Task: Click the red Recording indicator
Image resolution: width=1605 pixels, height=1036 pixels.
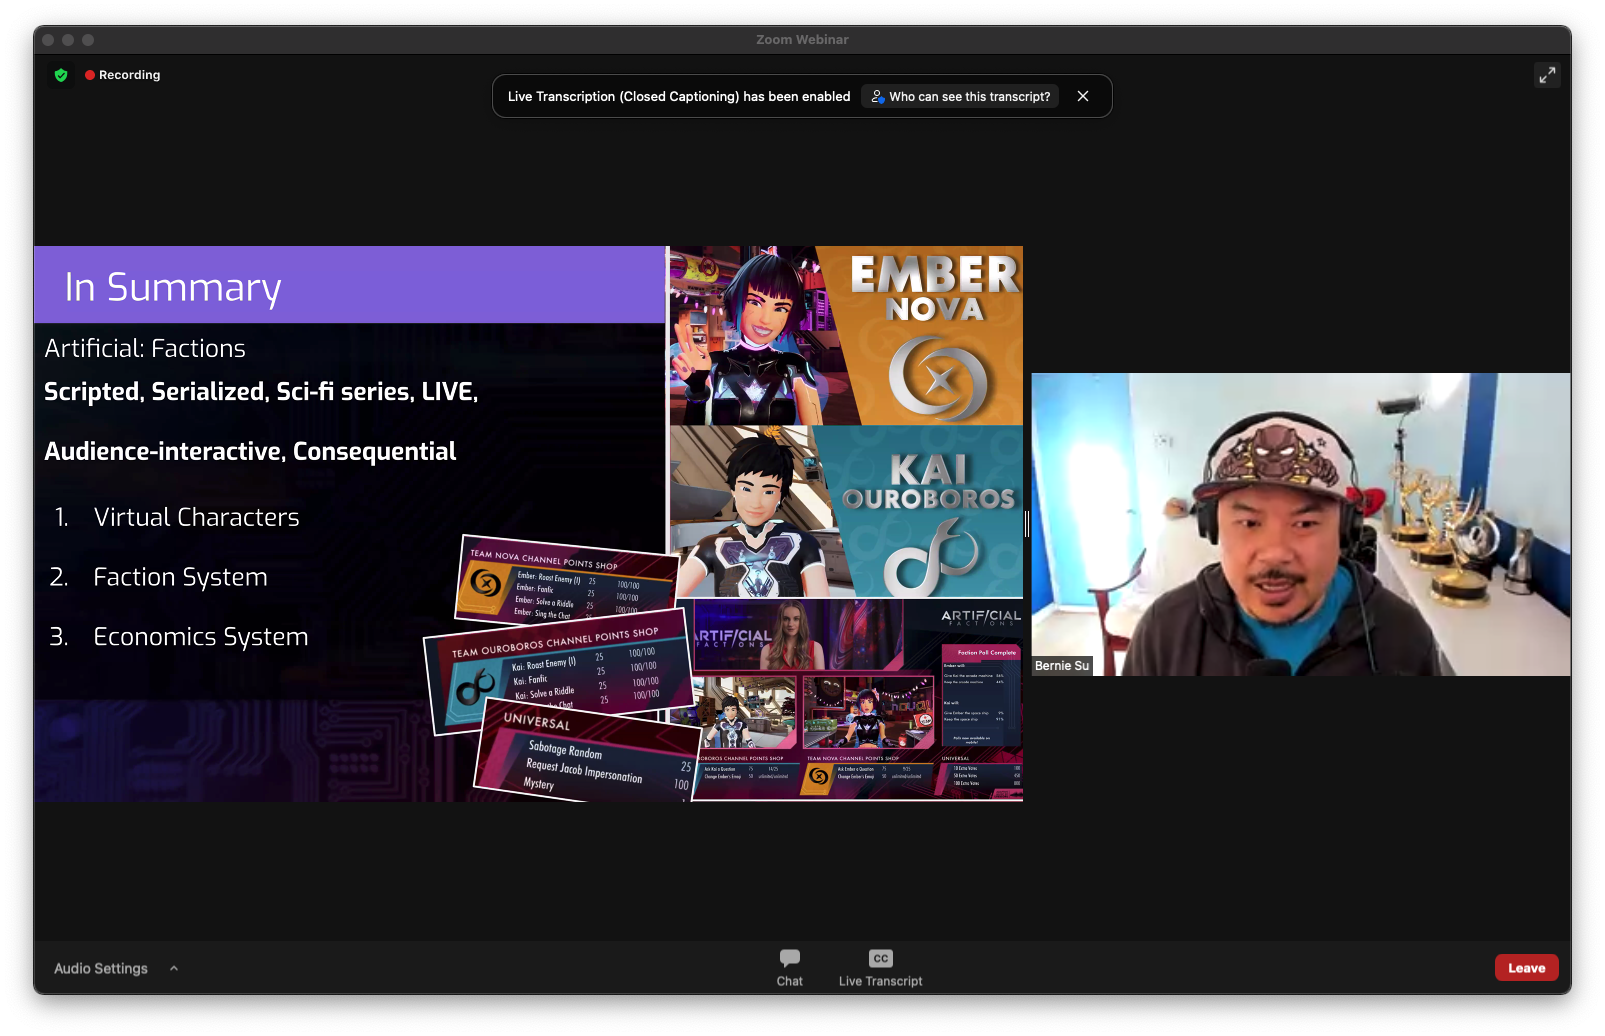Action: click(123, 75)
